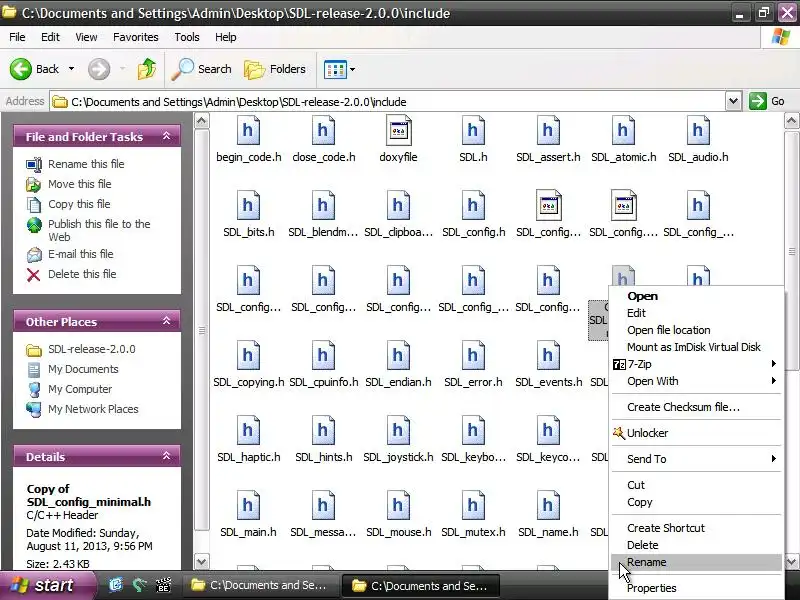
Task: Open My Network Places link
Action: [x=93, y=409]
